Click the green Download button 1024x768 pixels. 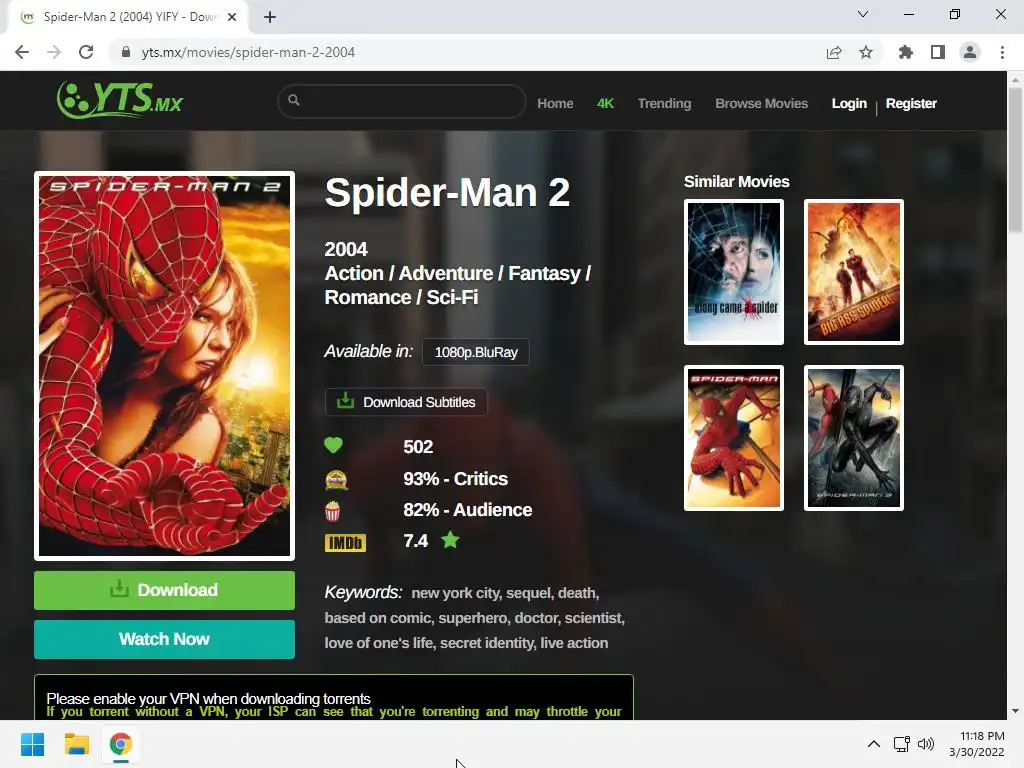coord(165,590)
